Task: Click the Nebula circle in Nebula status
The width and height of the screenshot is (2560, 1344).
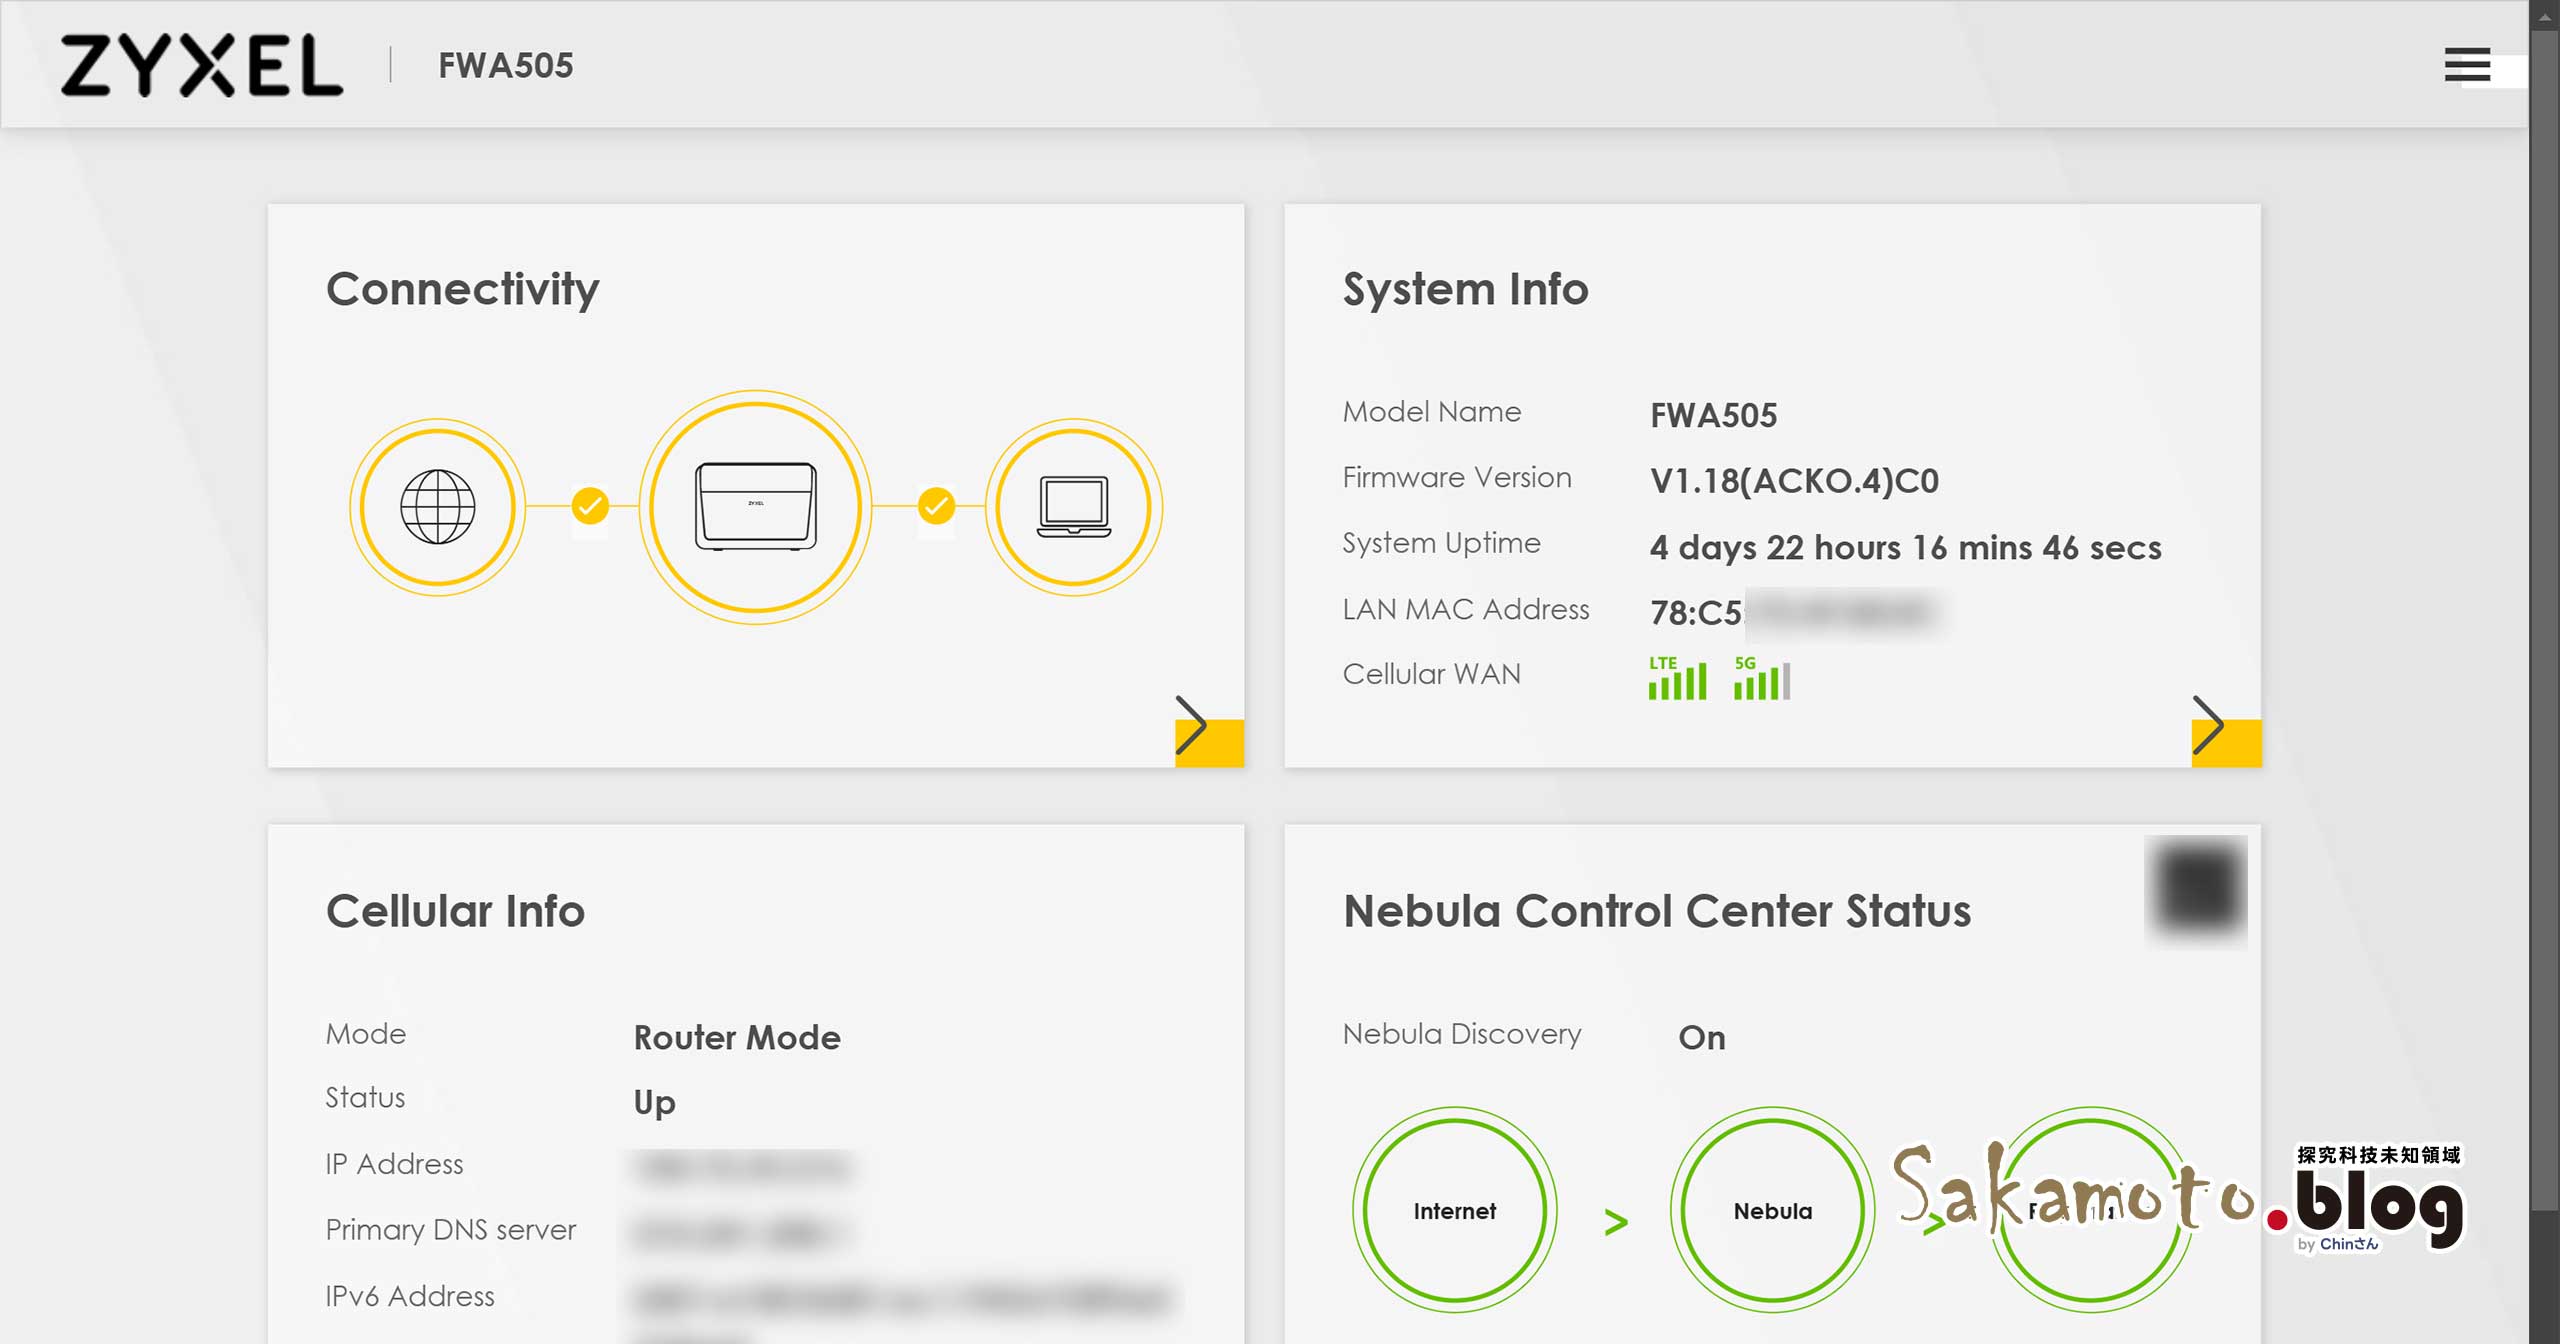Action: pos(1772,1210)
